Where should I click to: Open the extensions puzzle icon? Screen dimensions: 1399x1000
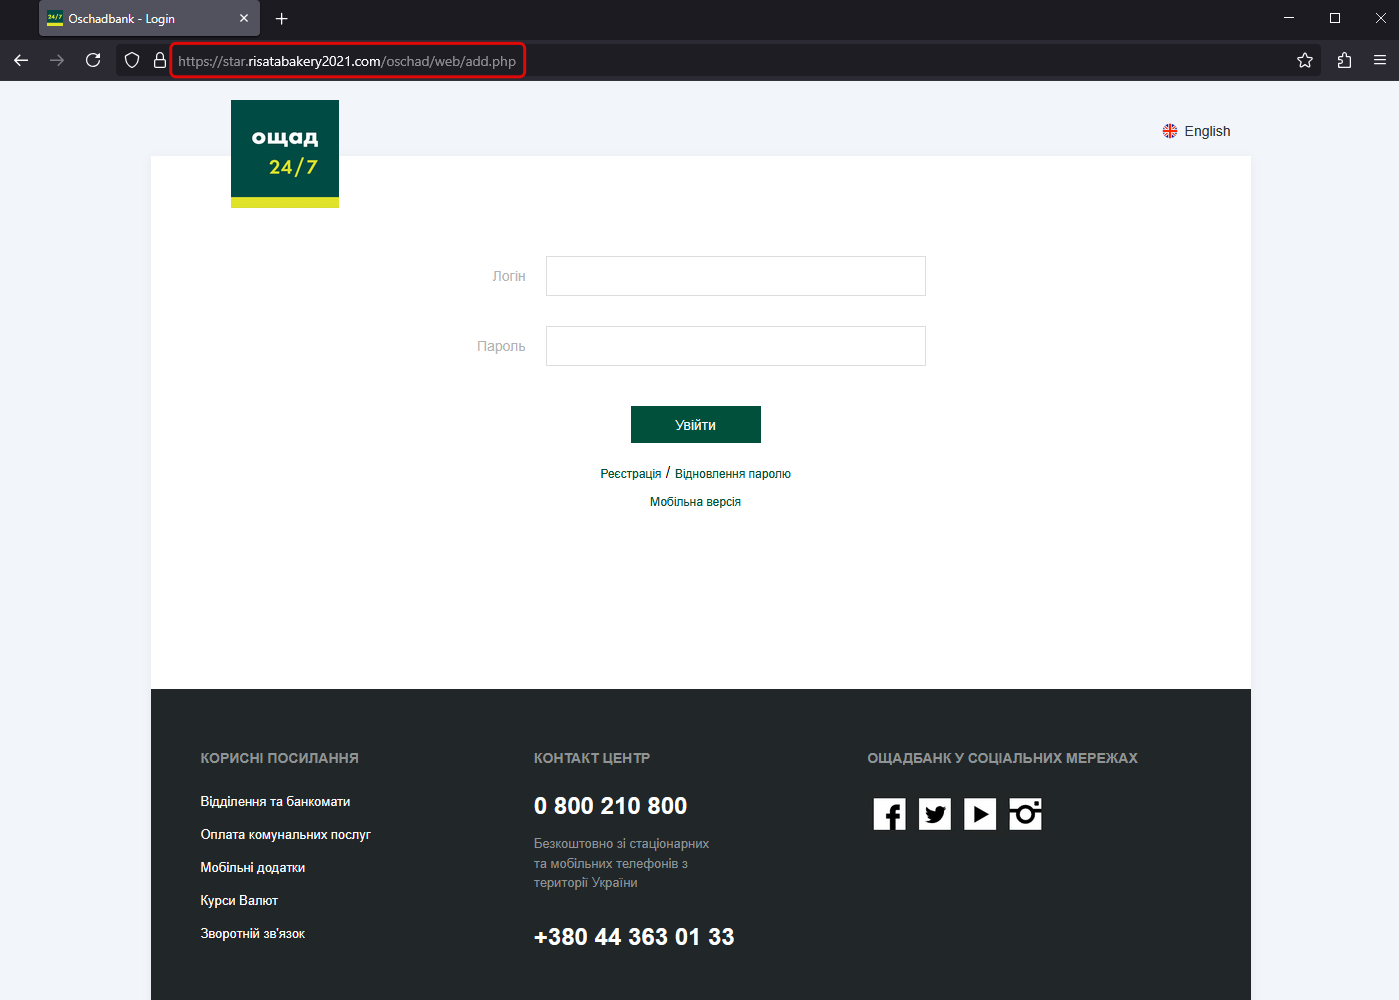tap(1344, 61)
